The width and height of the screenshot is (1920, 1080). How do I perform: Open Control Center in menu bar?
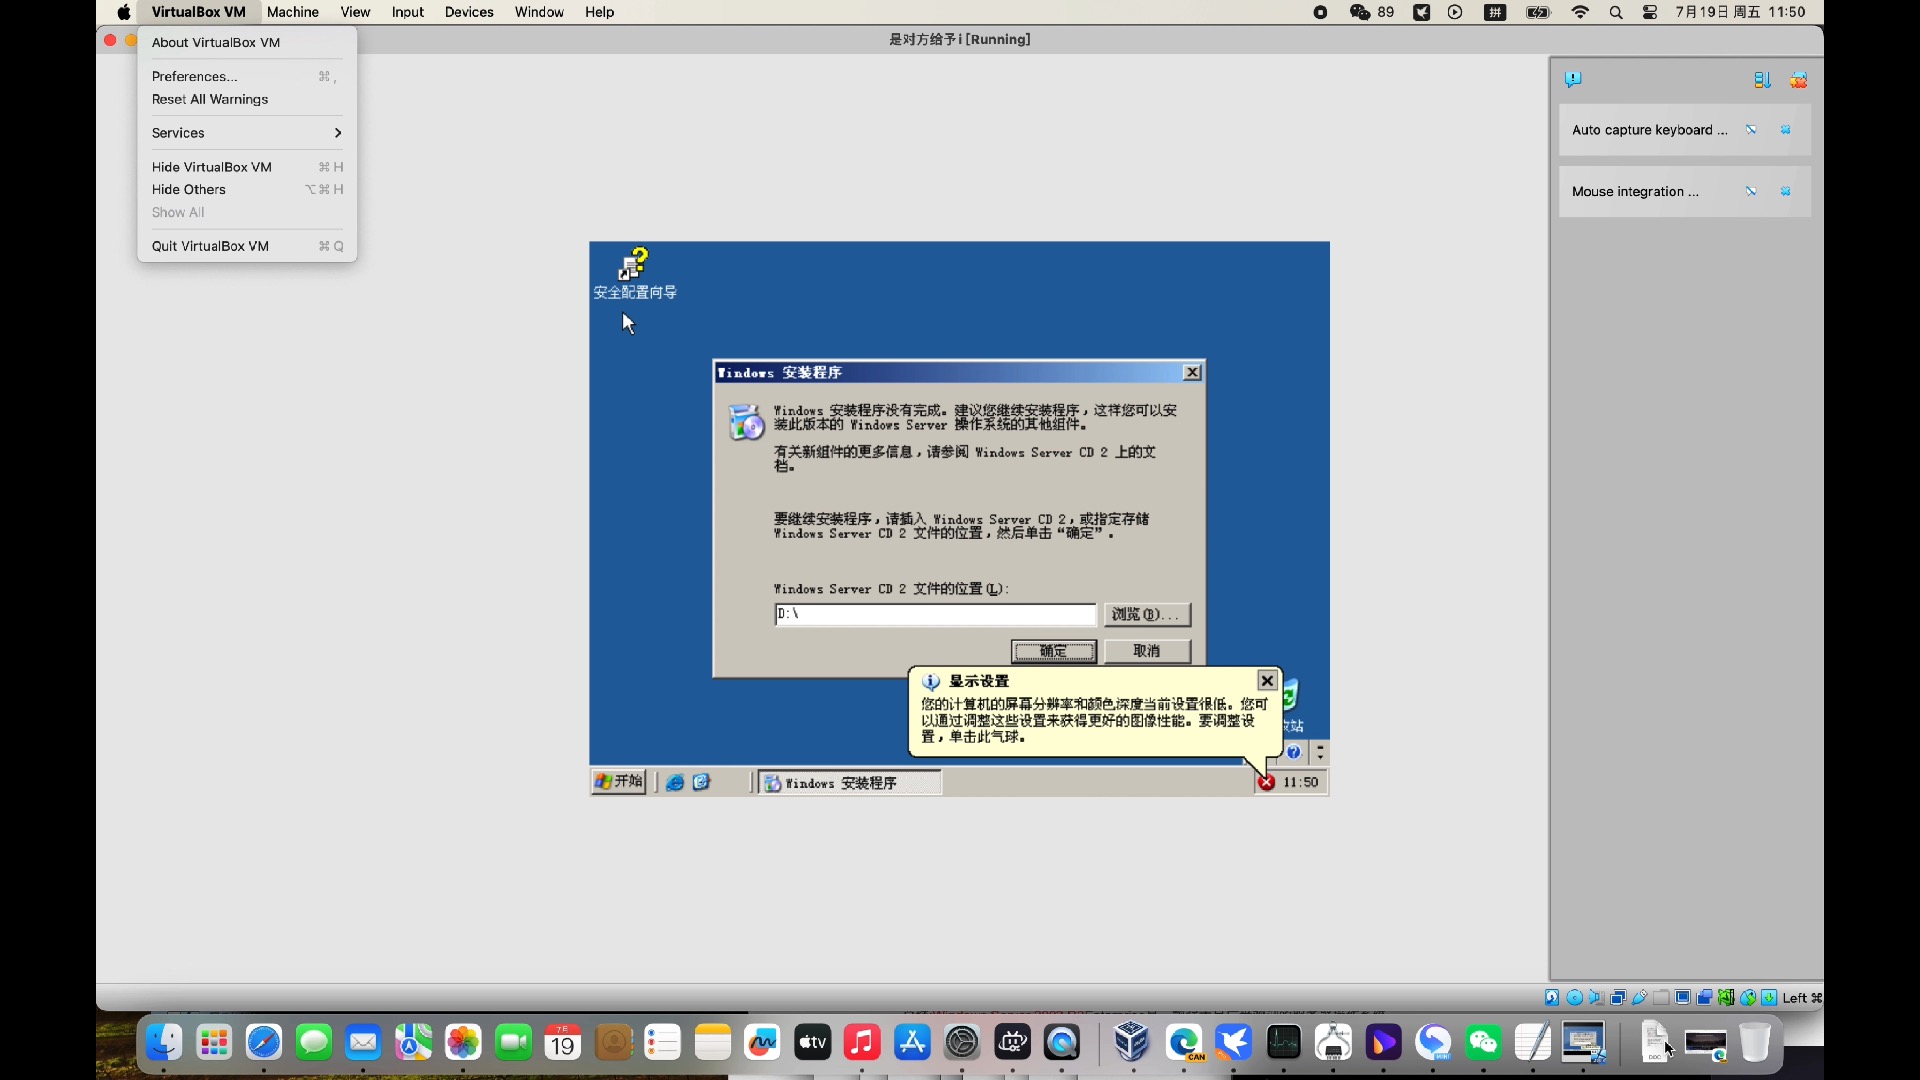coord(1650,12)
